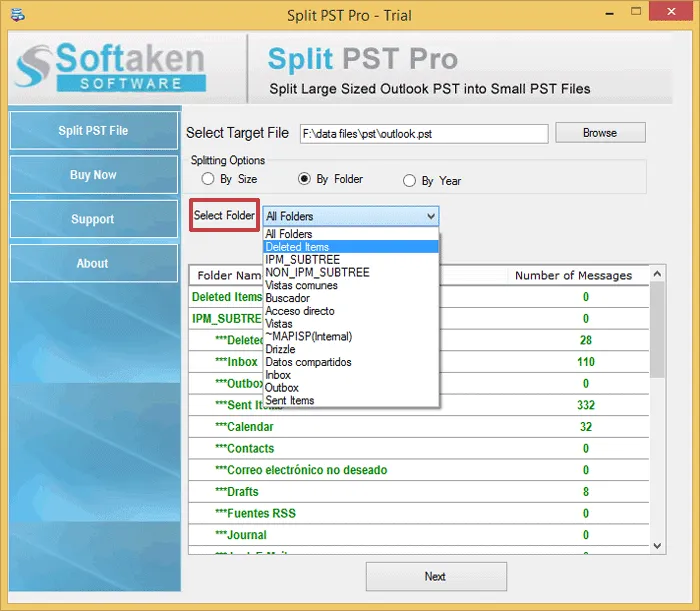Viewport: 700px width, 611px height.
Task: Minimize the Split PST Pro window
Action: pos(609,12)
